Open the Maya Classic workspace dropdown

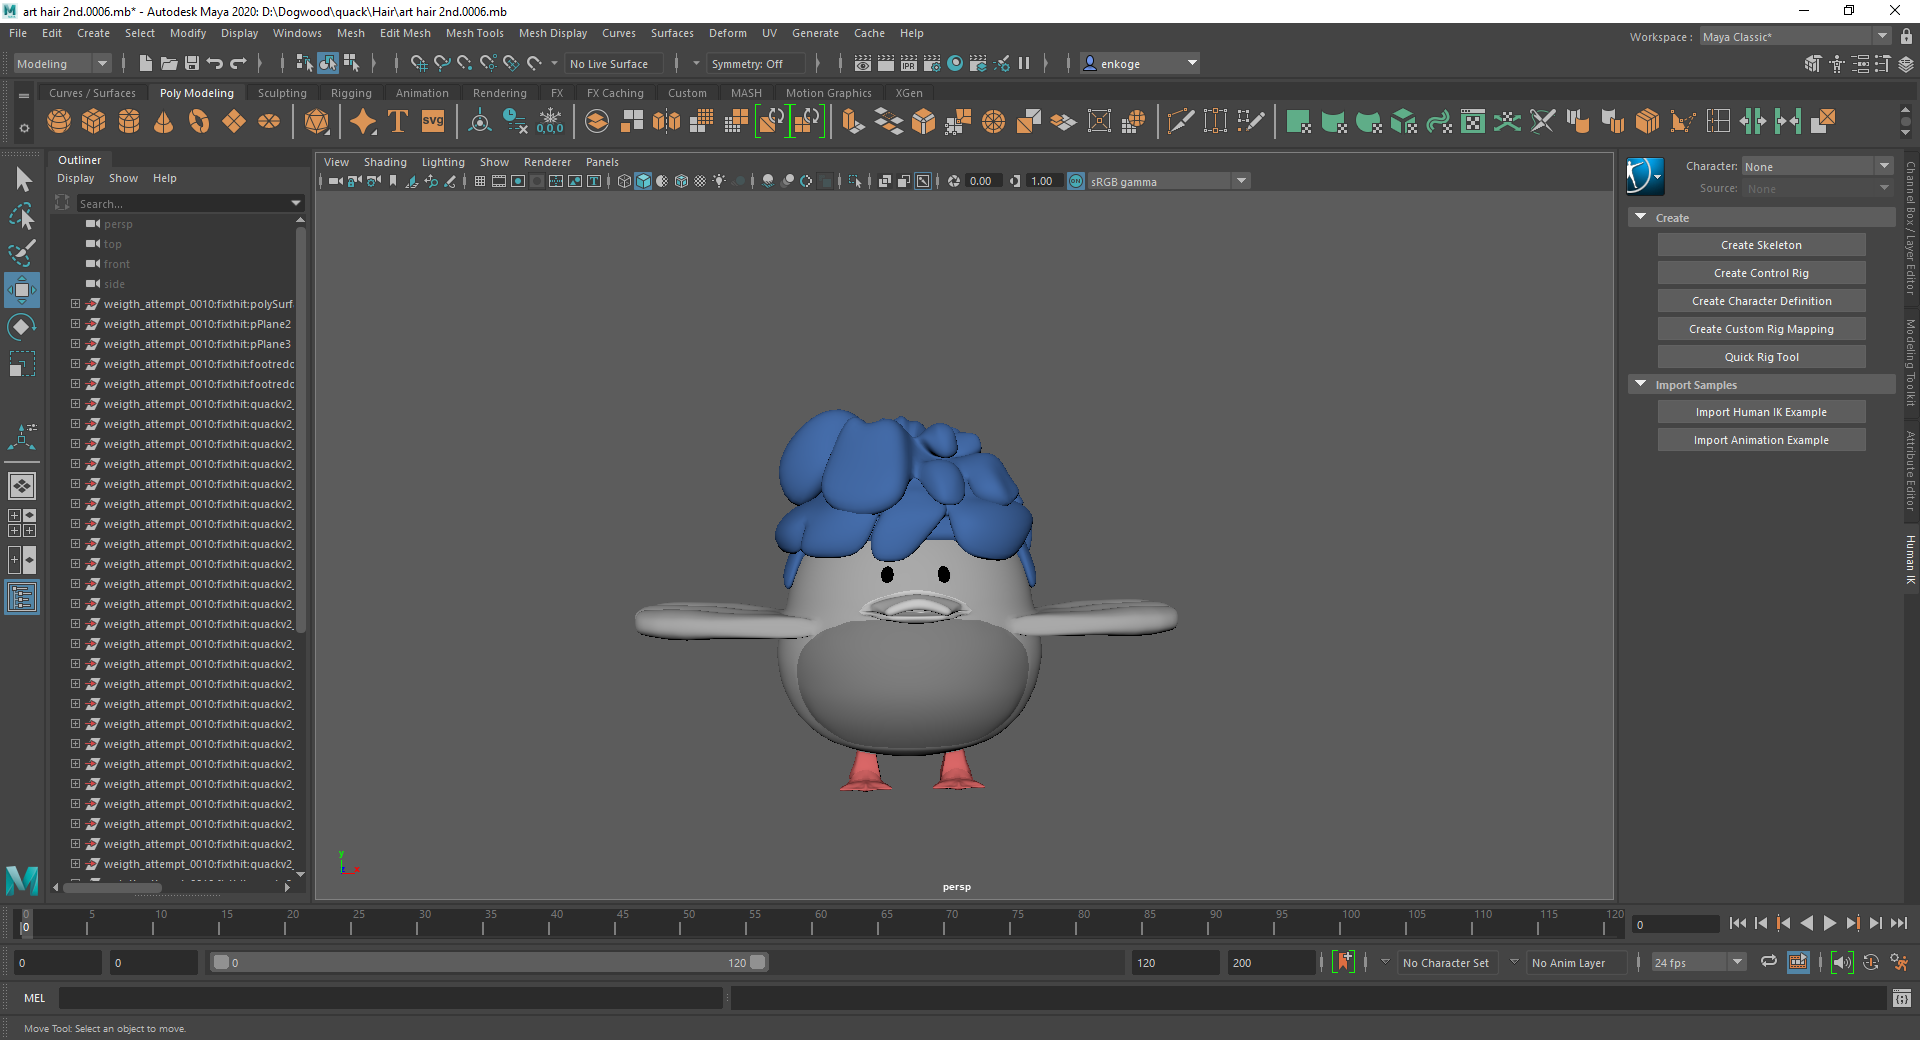click(1795, 37)
